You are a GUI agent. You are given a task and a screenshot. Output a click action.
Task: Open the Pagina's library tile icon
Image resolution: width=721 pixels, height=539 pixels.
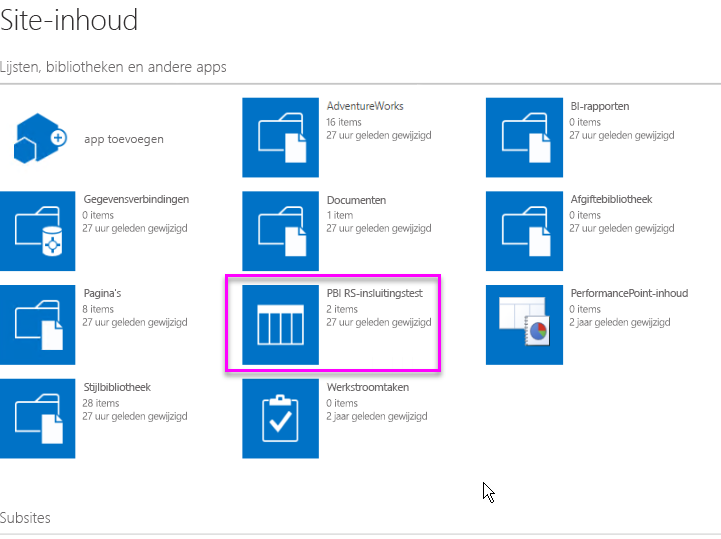click(37, 325)
